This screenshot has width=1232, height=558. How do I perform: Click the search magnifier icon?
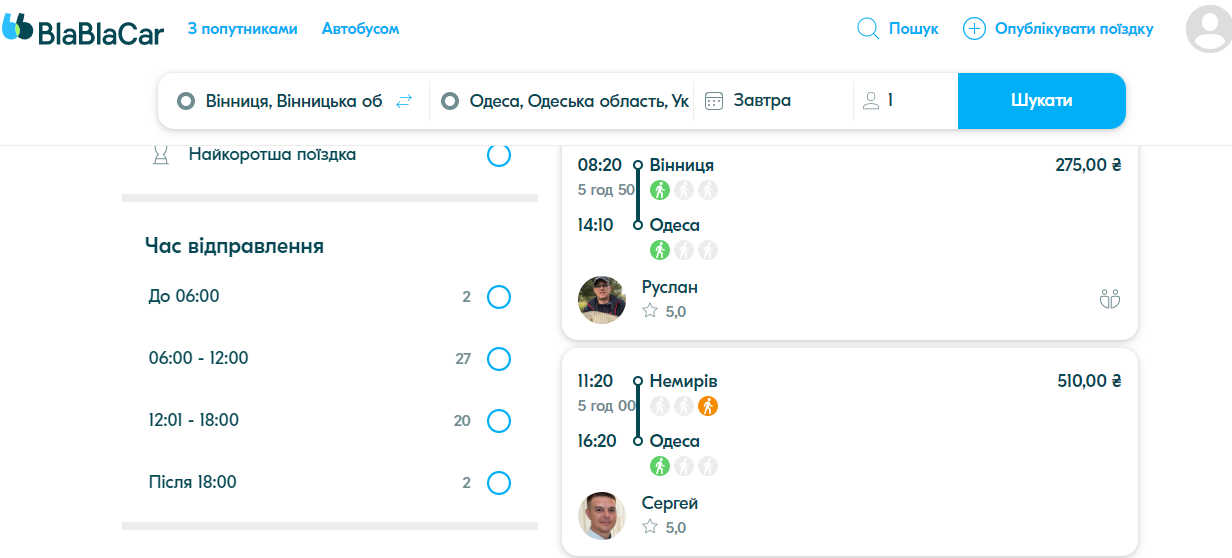(x=868, y=29)
